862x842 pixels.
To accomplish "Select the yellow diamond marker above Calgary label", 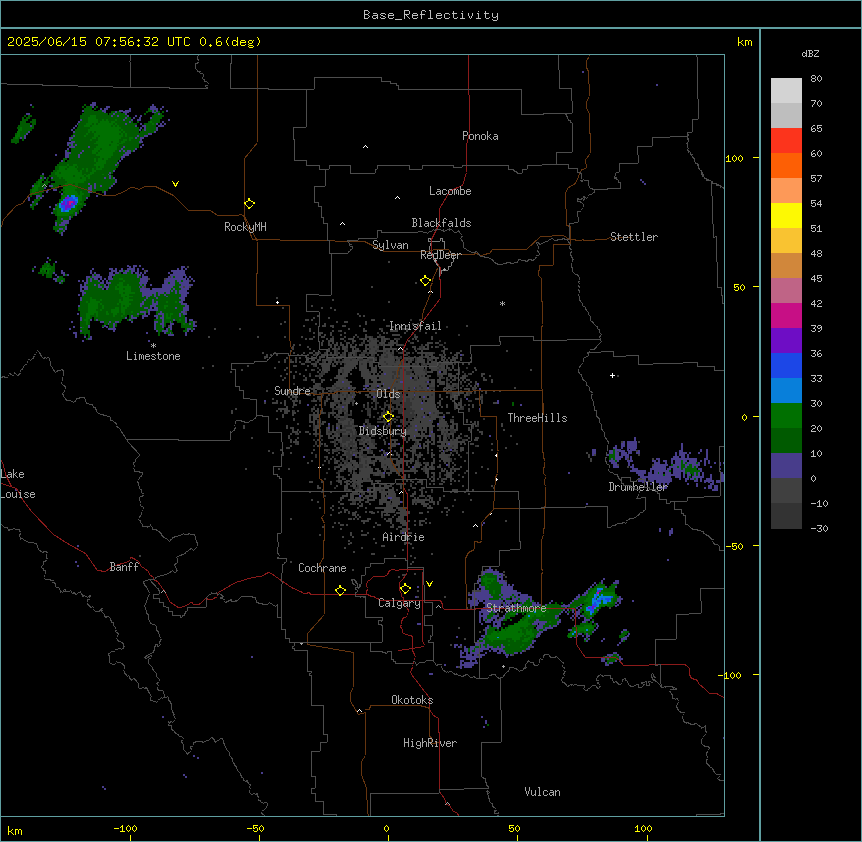I will (405, 589).
